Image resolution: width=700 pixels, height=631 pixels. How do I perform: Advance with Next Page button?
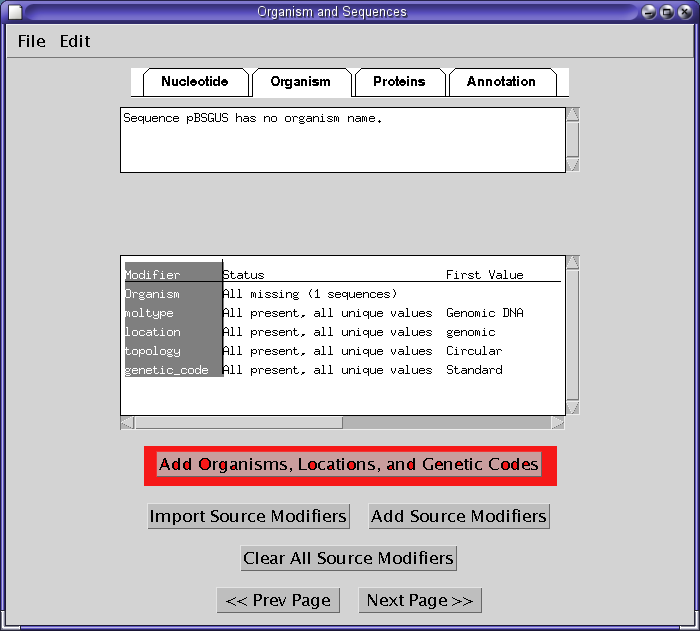click(420, 600)
